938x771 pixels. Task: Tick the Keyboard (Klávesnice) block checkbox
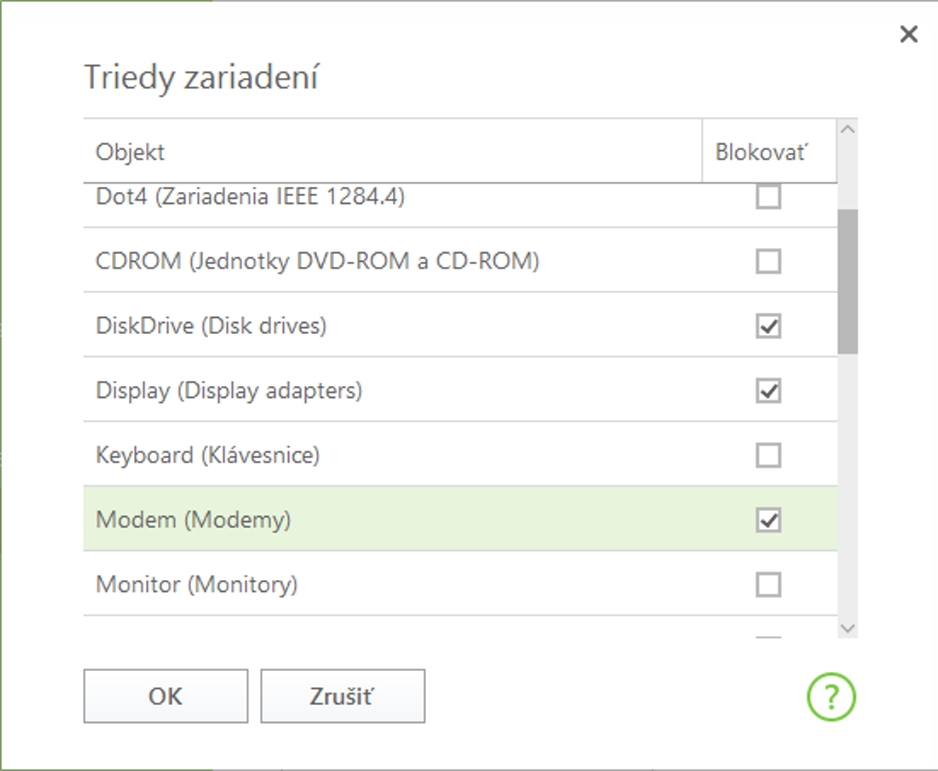(x=768, y=456)
